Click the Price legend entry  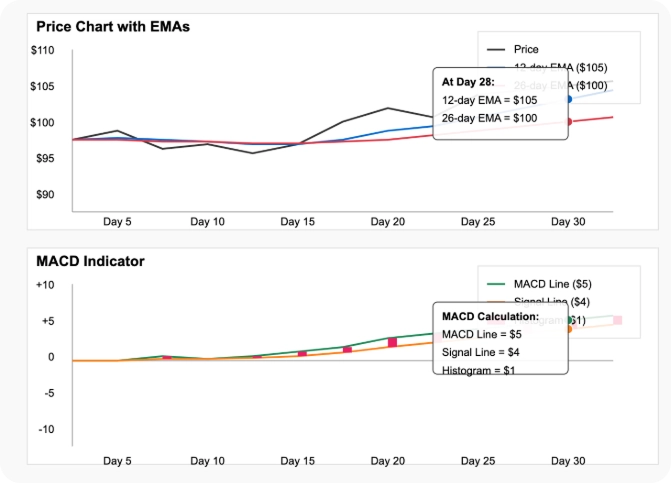pos(526,49)
